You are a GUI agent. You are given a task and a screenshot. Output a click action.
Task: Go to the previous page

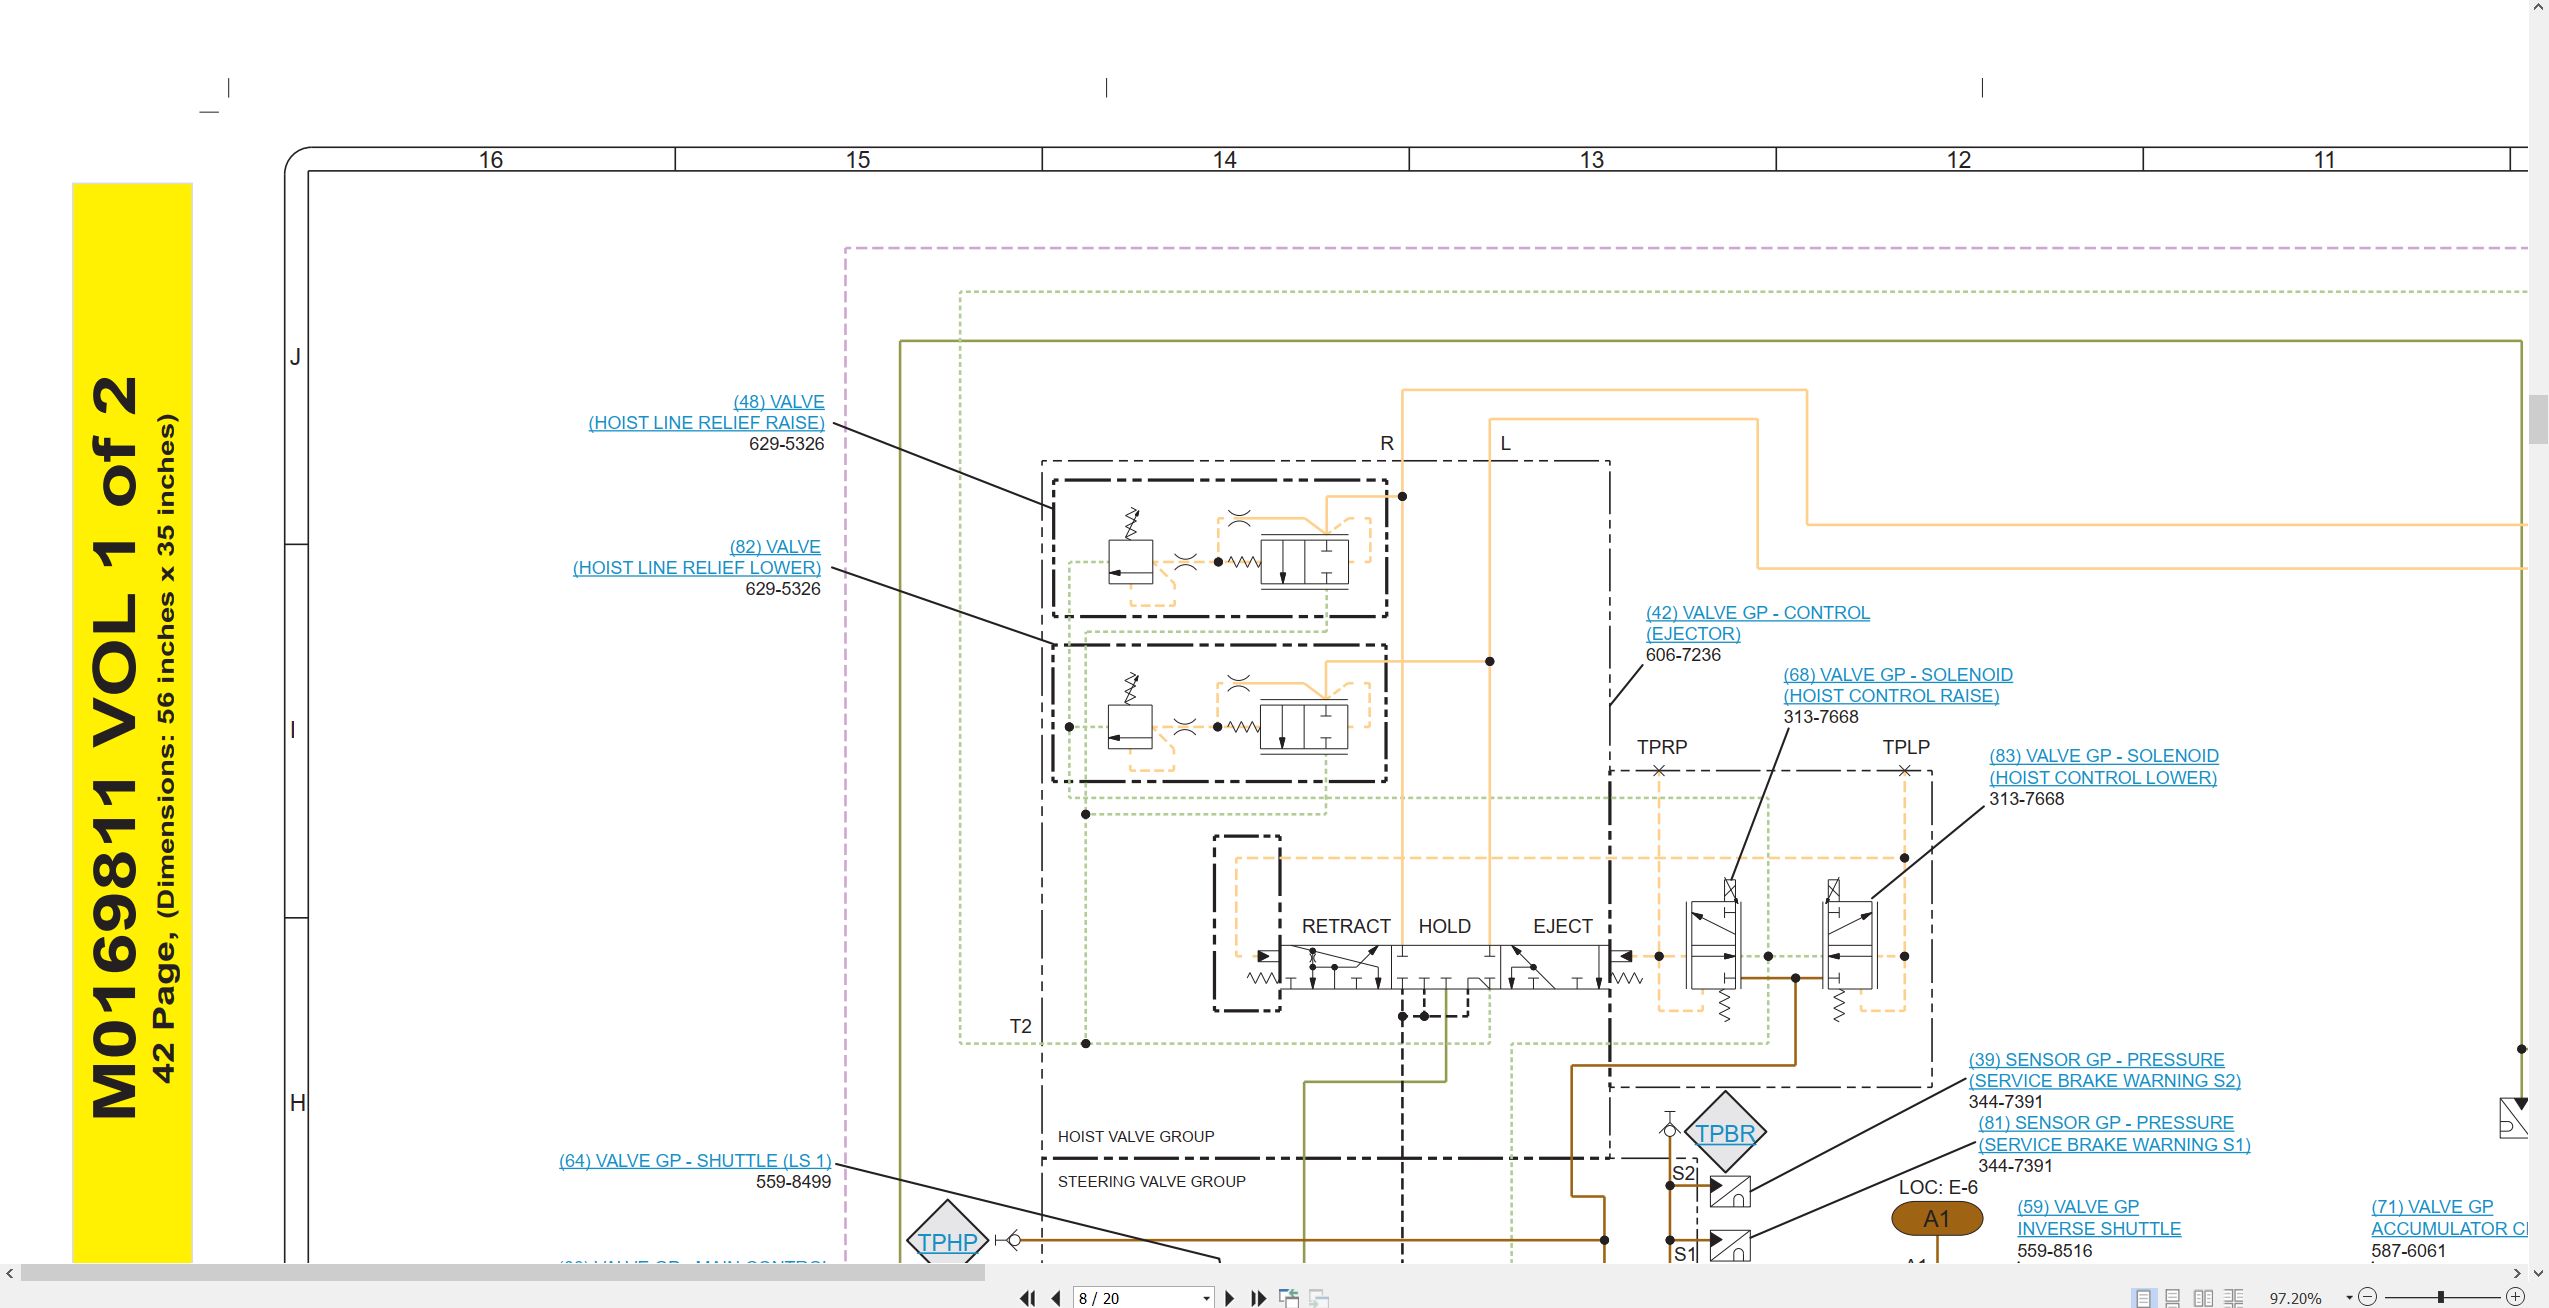tap(1056, 1298)
